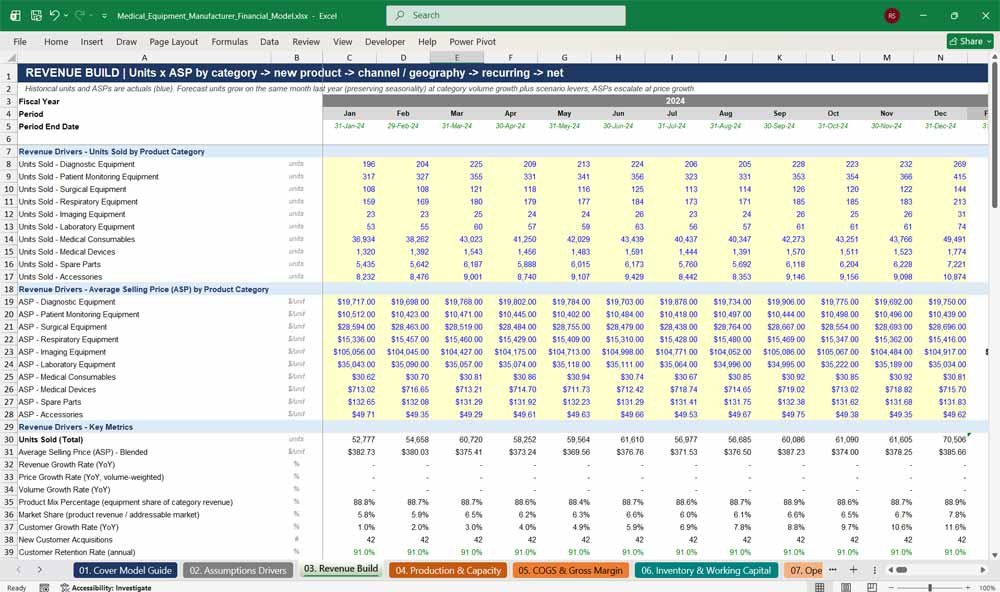The width and height of the screenshot is (1000, 592).
Task: Click the previous sheet navigation arrow
Action: click(18, 570)
